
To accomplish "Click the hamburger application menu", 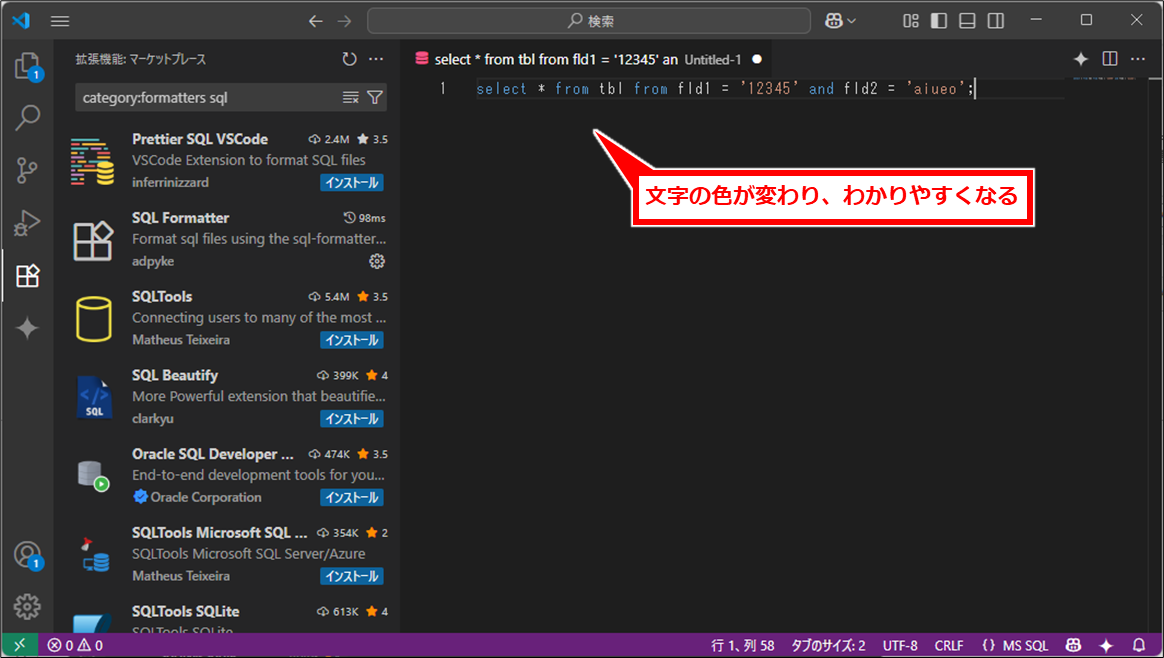I will 60,21.
